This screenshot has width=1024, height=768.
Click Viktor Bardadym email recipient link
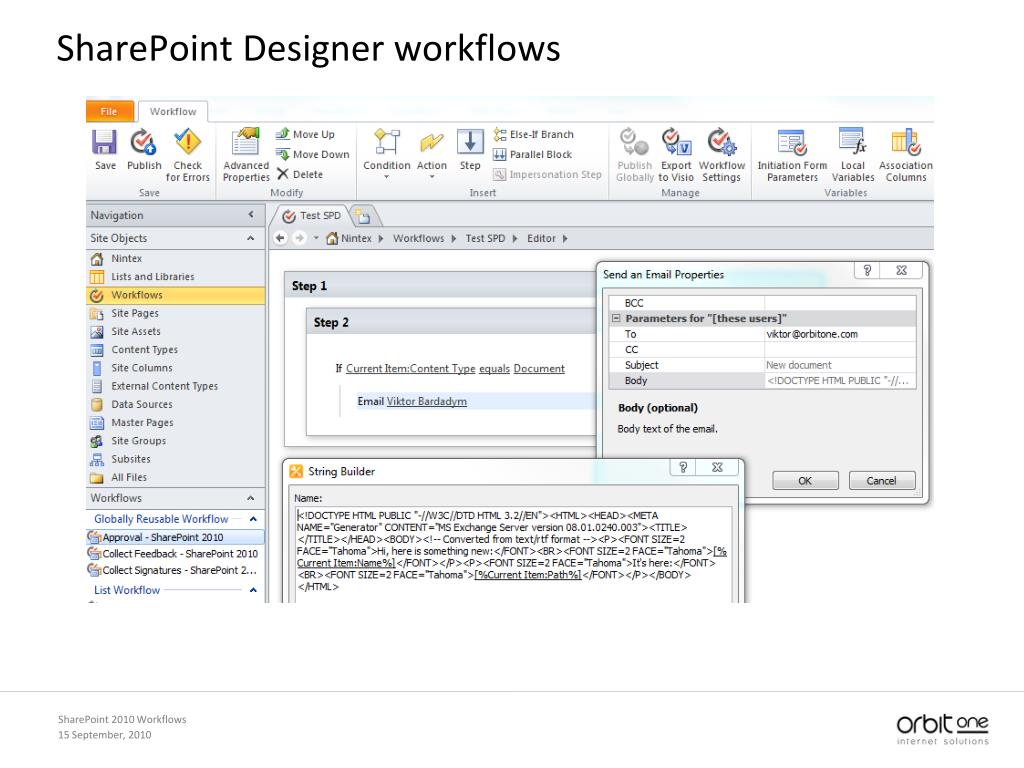(x=426, y=401)
